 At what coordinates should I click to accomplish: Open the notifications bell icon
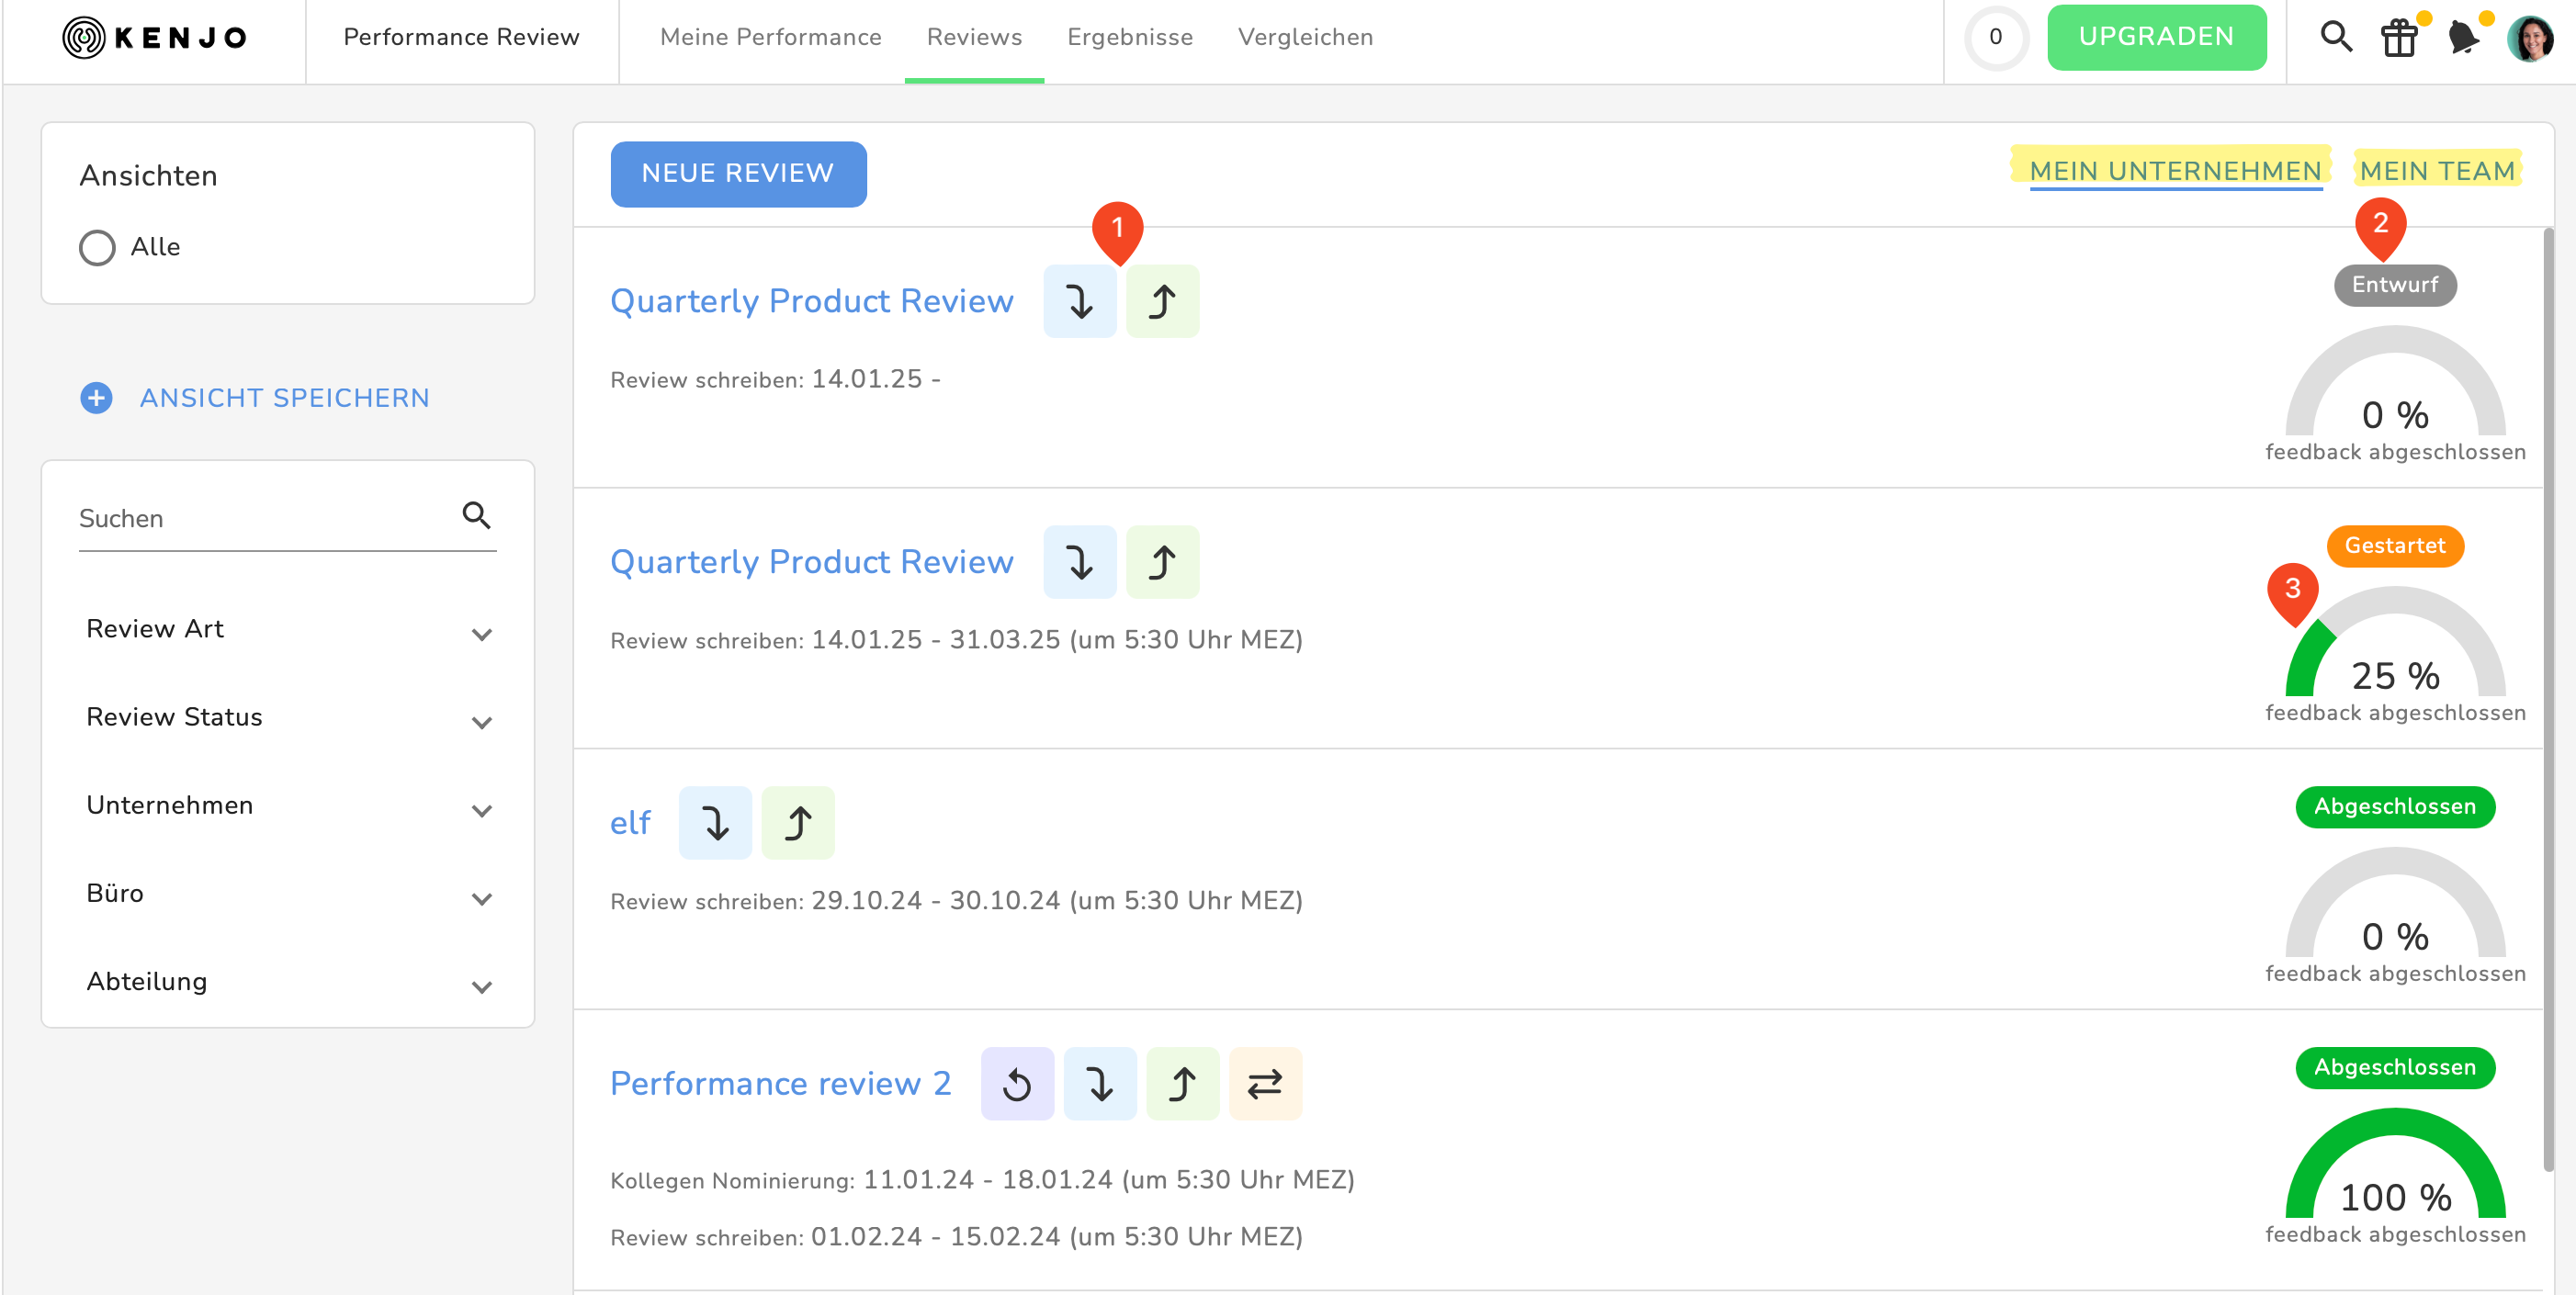2462,38
